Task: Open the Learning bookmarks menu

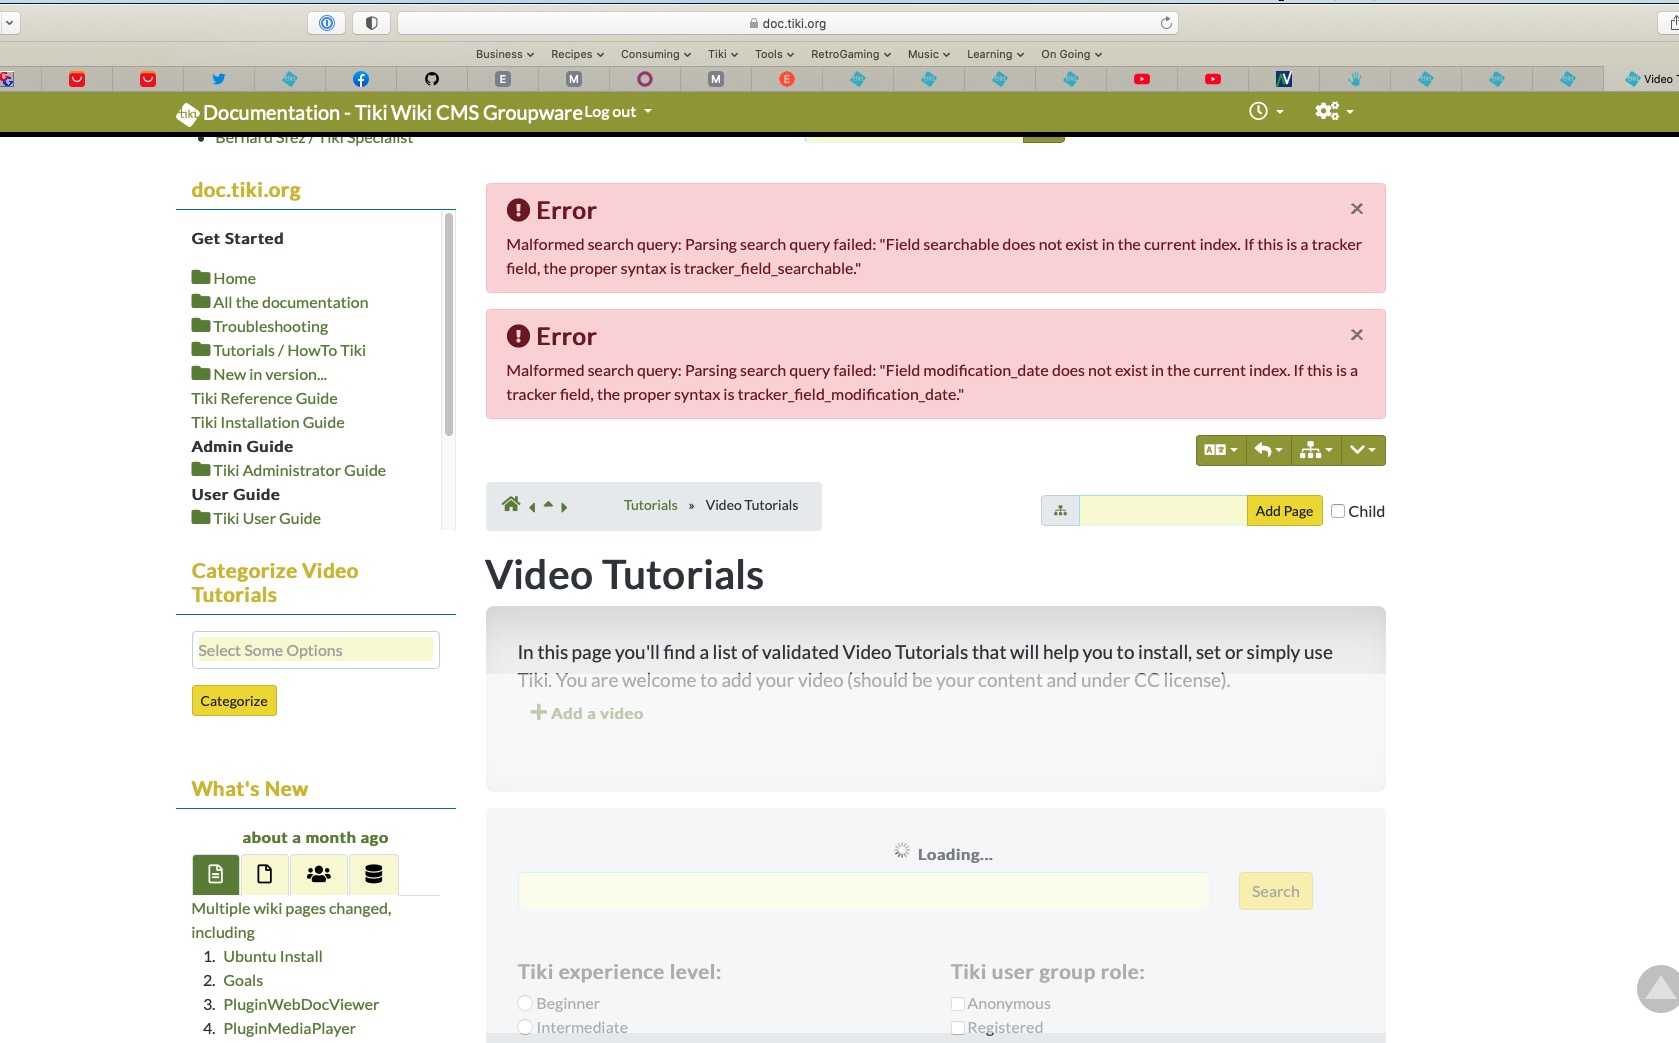Action: tap(996, 54)
